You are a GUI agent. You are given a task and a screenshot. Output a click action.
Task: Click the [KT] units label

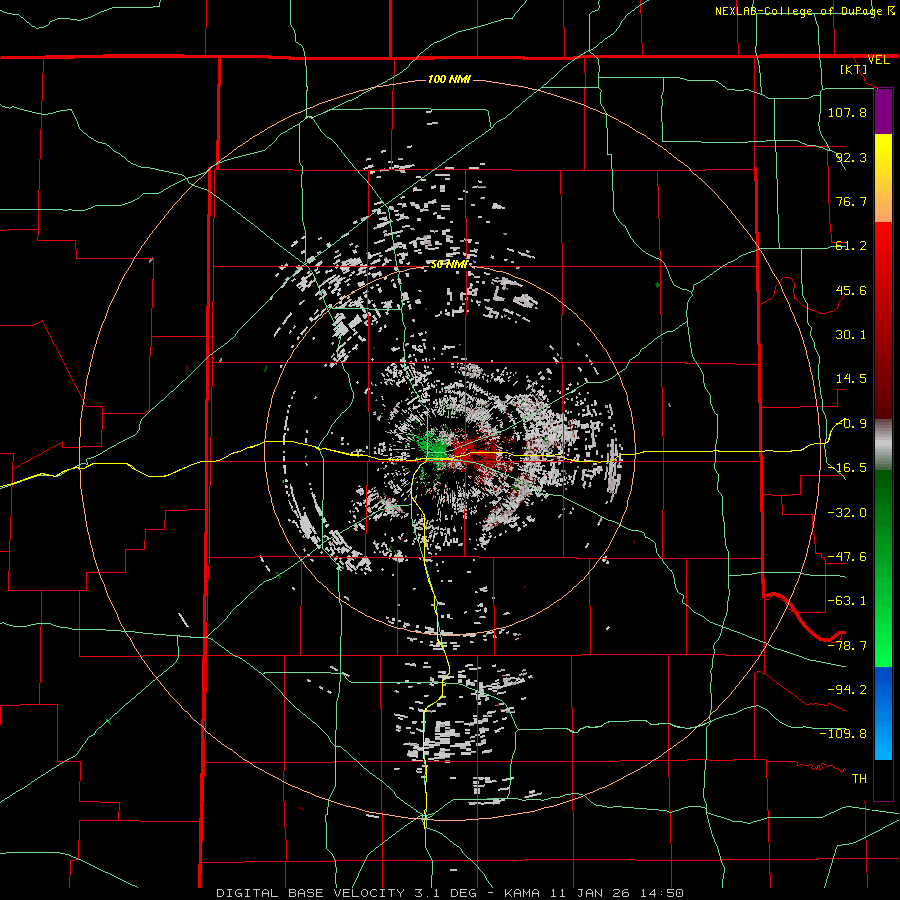tap(854, 69)
